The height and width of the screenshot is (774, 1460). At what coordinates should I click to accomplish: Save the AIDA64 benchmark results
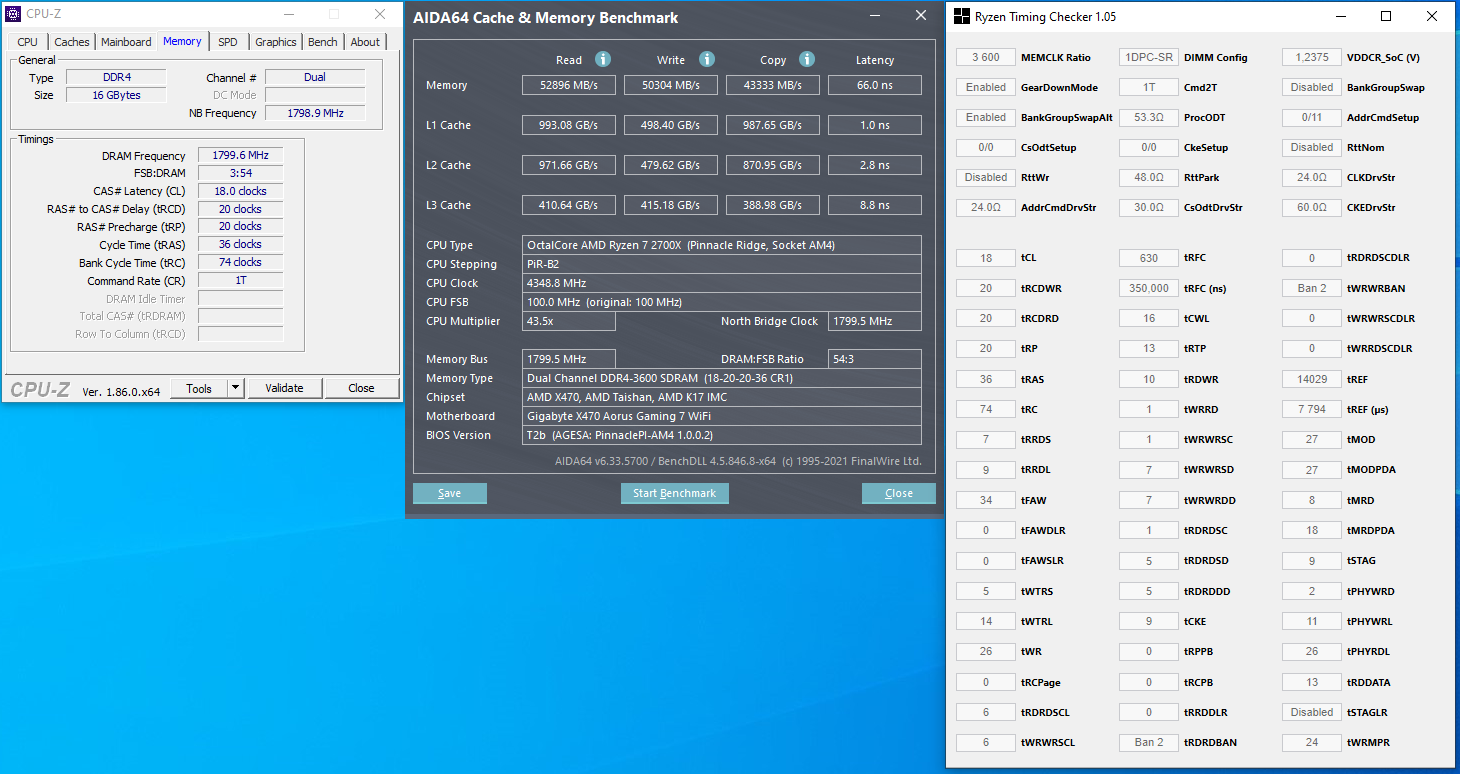(x=450, y=493)
